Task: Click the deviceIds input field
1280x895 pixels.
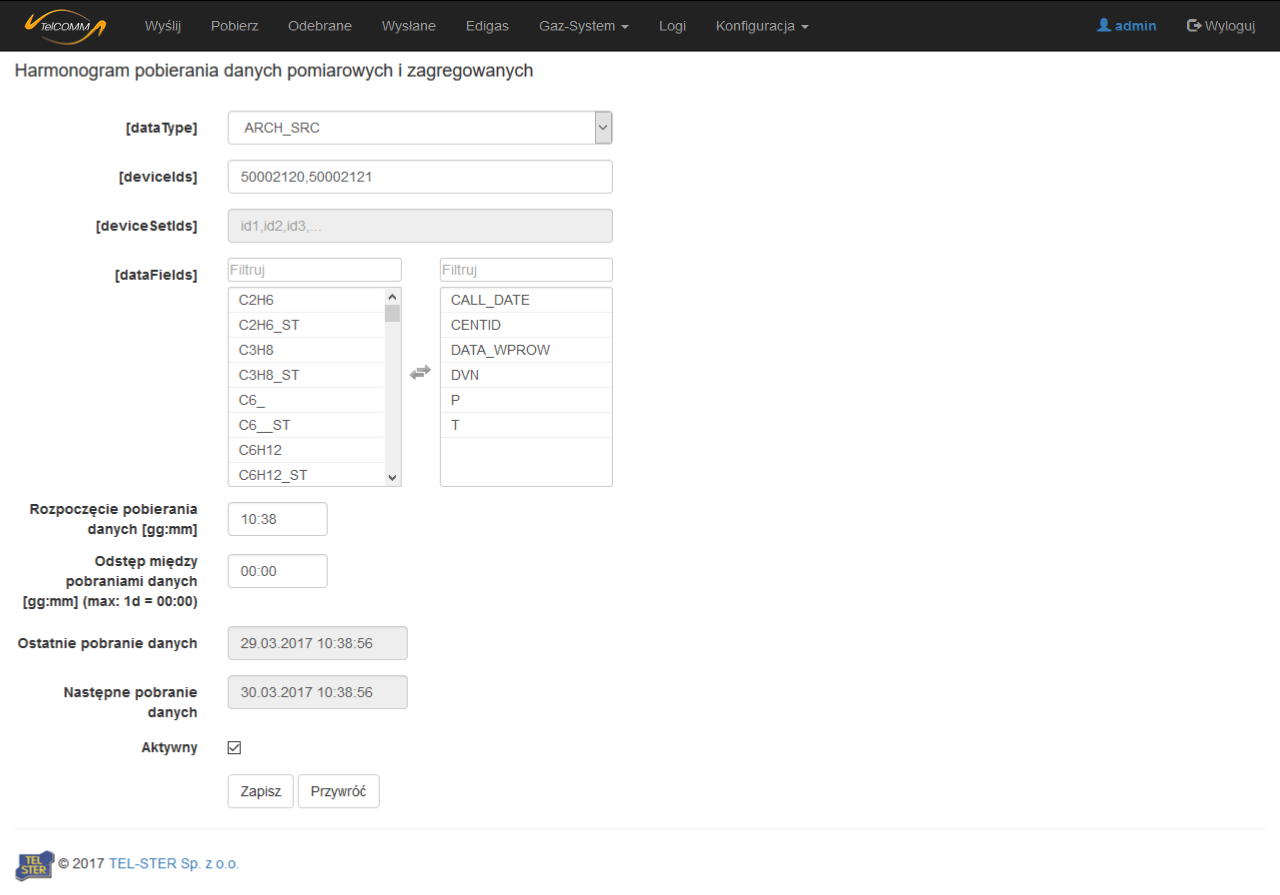Action: tap(420, 177)
